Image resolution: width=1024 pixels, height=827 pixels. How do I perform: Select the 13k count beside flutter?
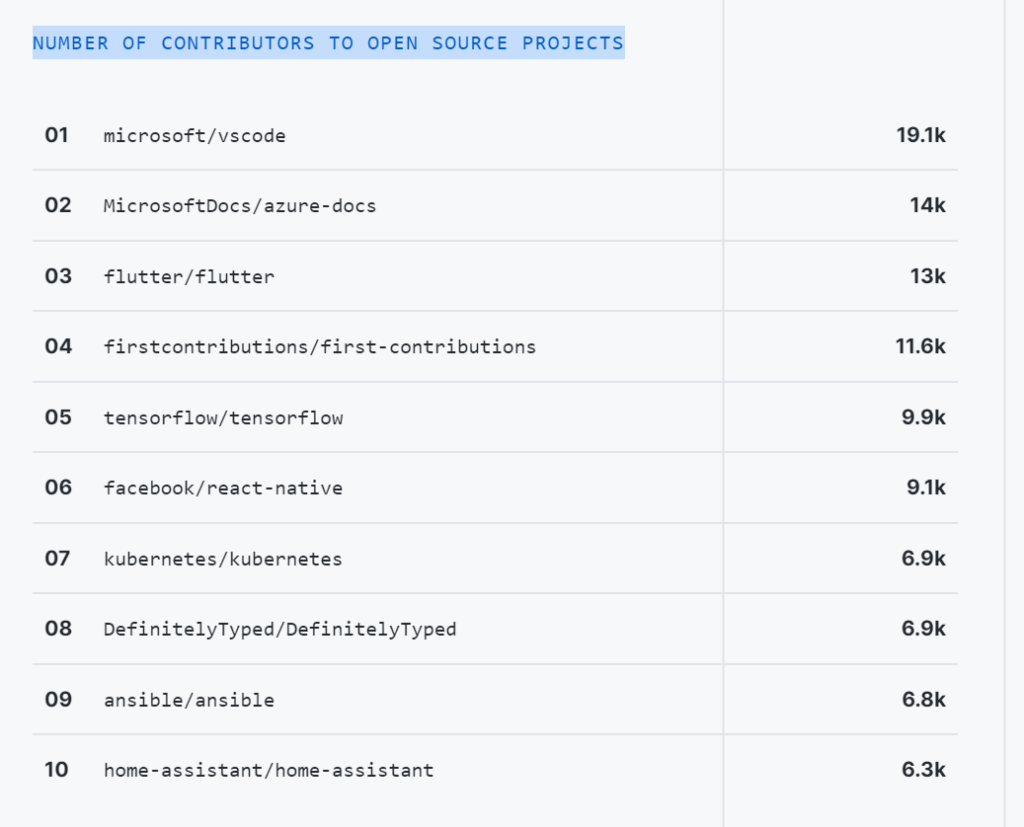tap(927, 276)
